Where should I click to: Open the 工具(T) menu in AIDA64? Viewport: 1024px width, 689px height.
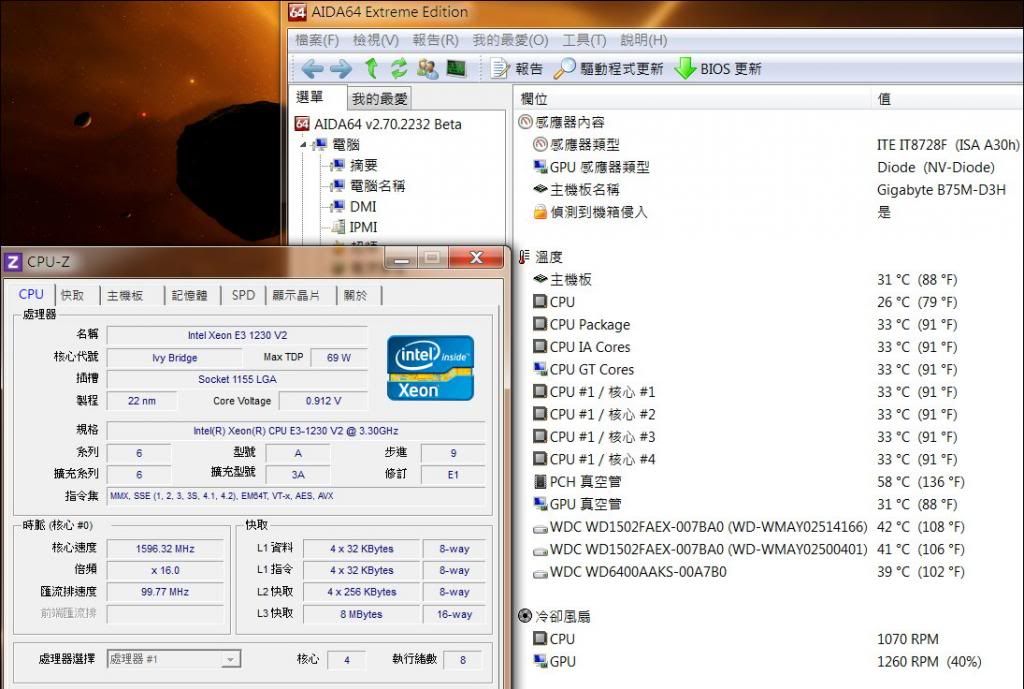point(584,40)
